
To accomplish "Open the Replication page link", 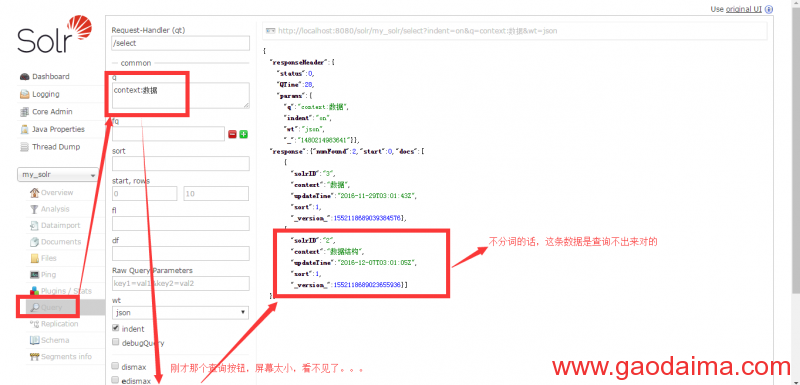I will [x=60, y=324].
